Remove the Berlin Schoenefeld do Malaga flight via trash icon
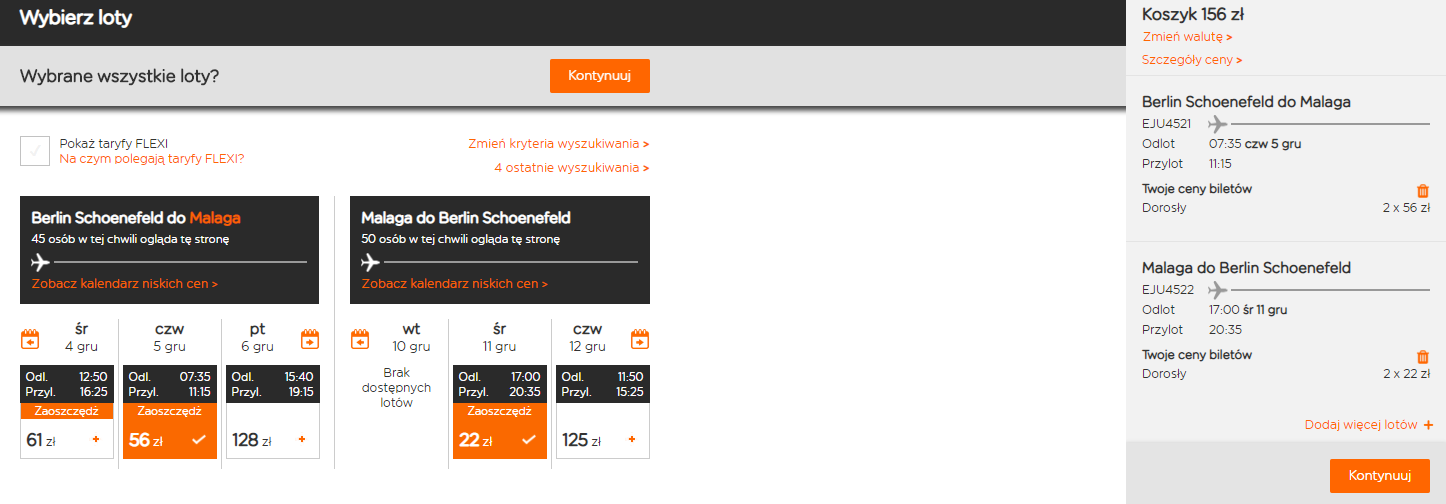Viewport: 1446px width, 504px height. coord(1423,190)
